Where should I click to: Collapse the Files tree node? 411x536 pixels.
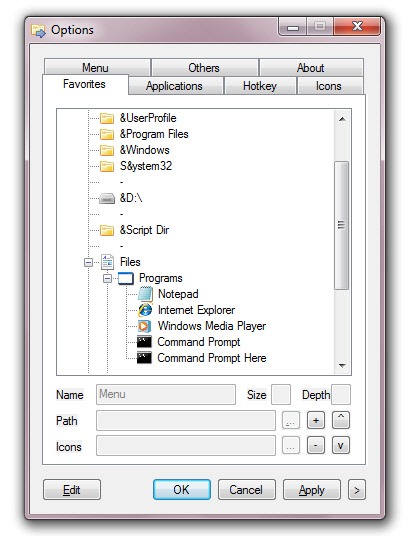click(x=88, y=262)
